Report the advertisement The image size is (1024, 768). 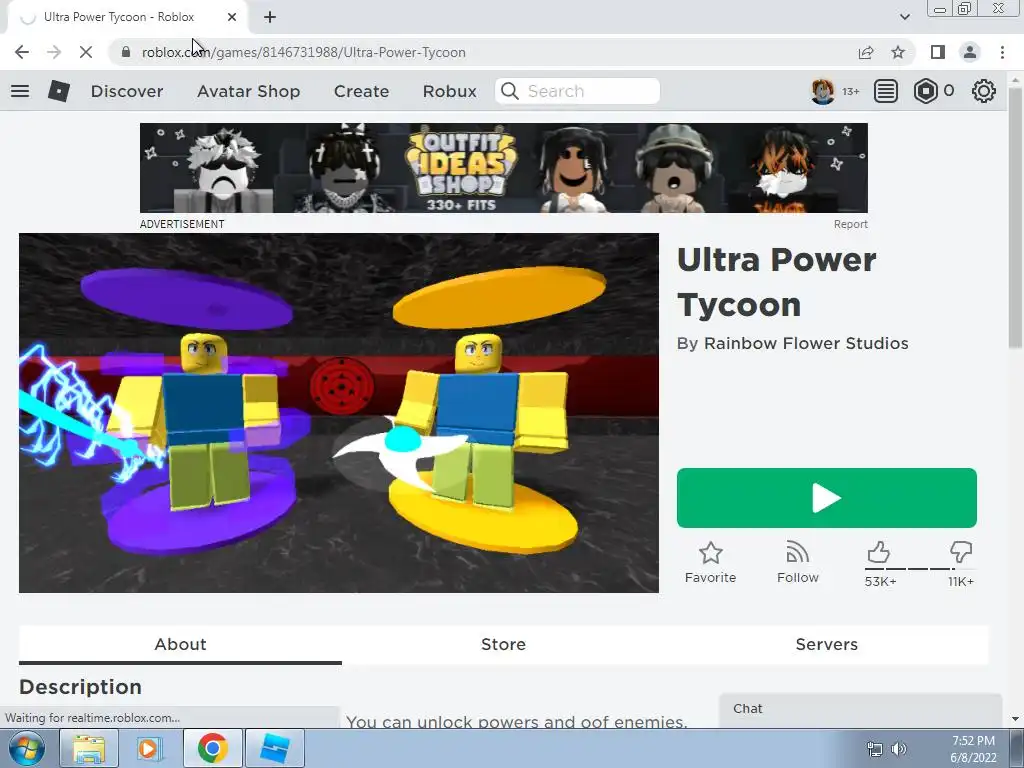click(x=850, y=224)
